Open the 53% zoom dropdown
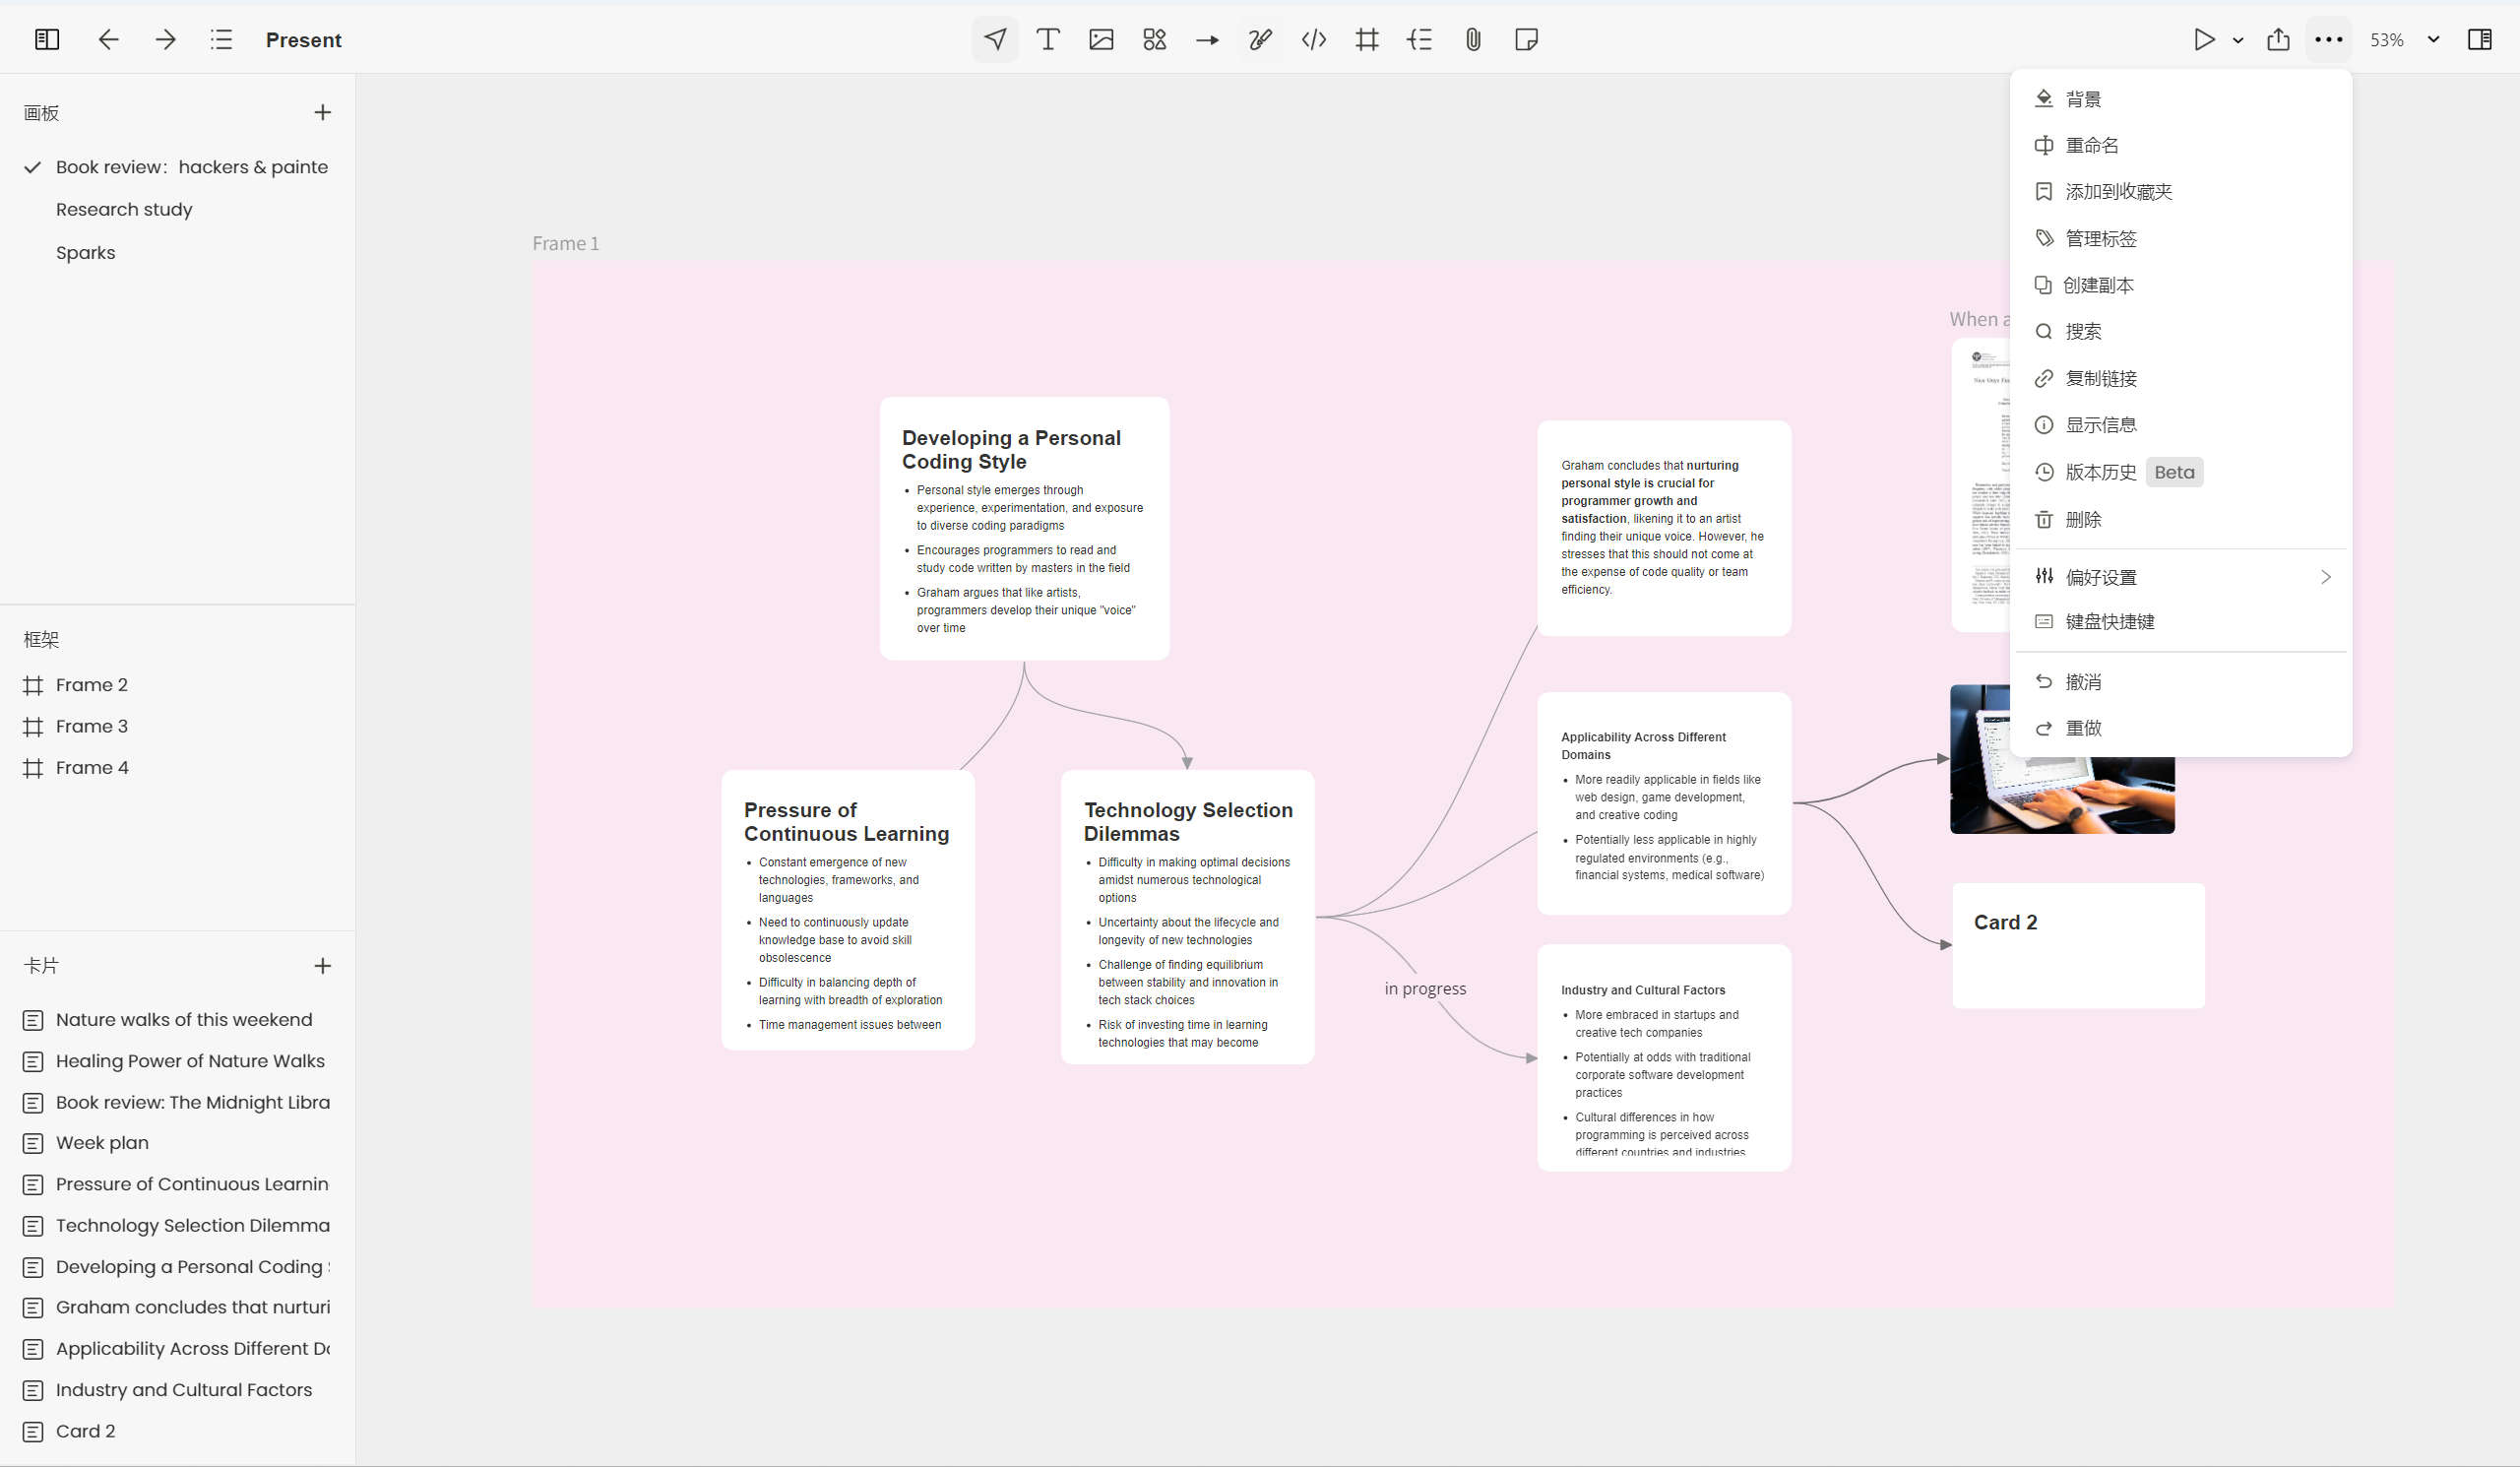Viewport: 2520px width, 1467px height. tap(2404, 39)
